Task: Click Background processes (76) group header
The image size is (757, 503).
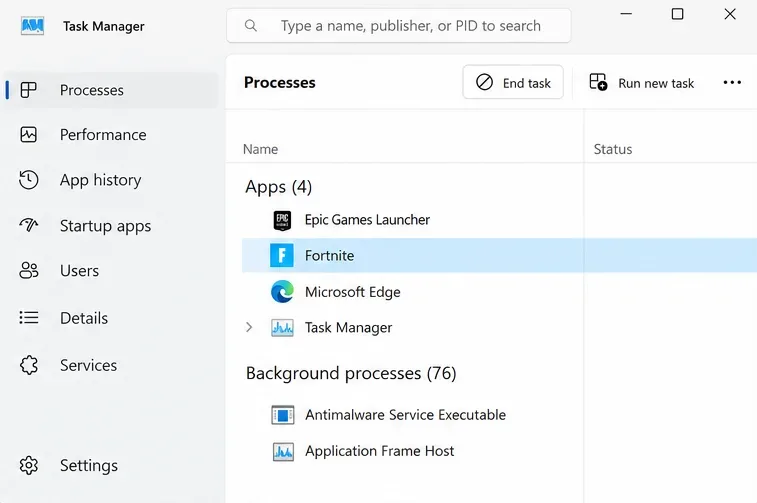Action: [x=351, y=373]
